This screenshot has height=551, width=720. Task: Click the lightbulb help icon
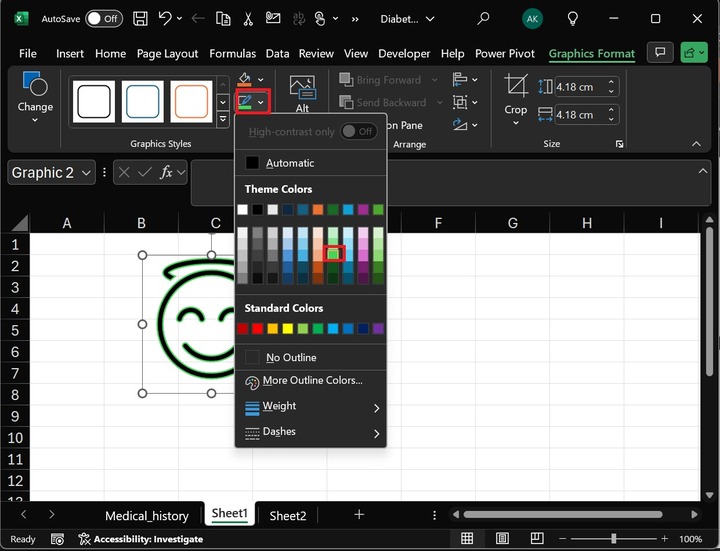pos(573,18)
